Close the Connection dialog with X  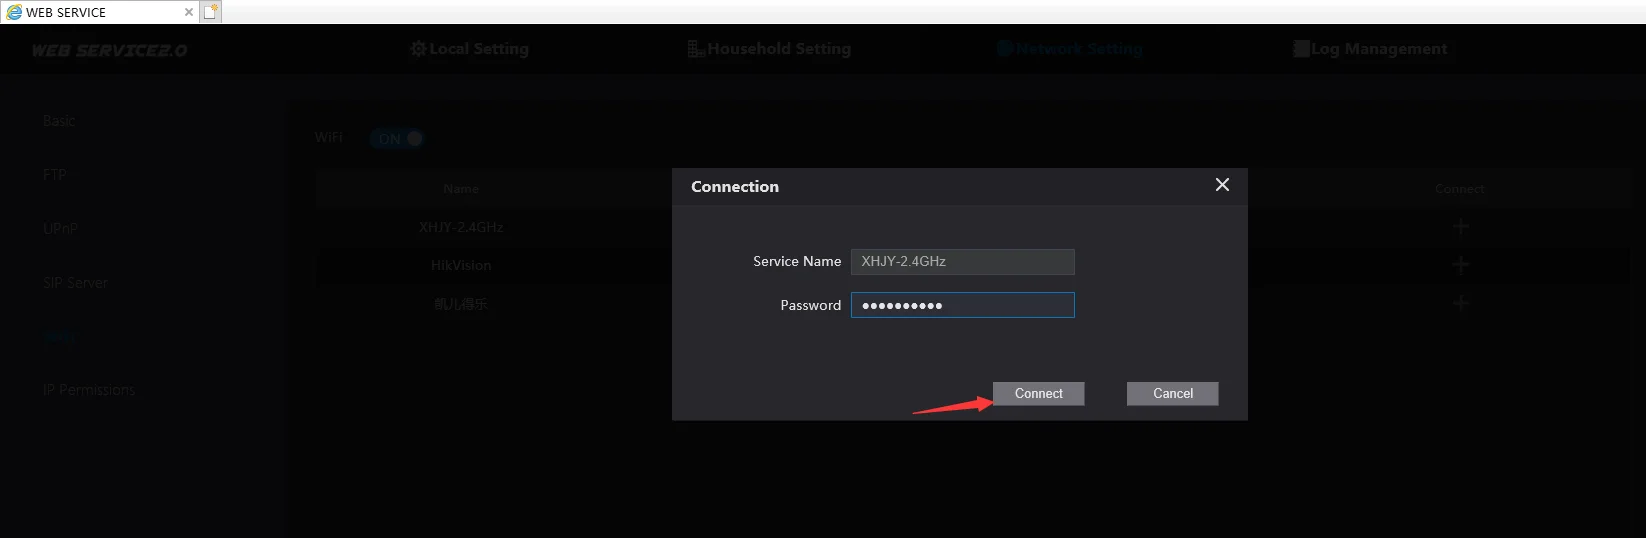(1222, 185)
